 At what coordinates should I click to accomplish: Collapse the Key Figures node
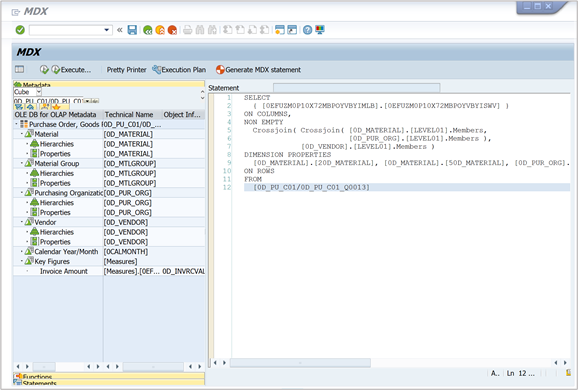(22, 261)
